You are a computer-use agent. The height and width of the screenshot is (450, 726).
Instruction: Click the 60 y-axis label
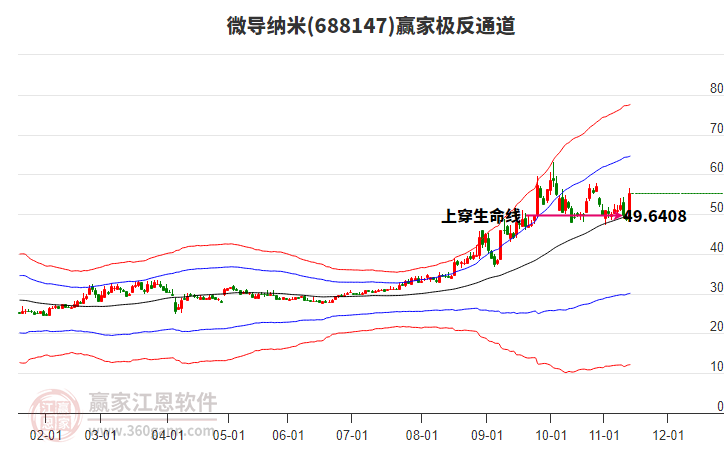(x=716, y=168)
